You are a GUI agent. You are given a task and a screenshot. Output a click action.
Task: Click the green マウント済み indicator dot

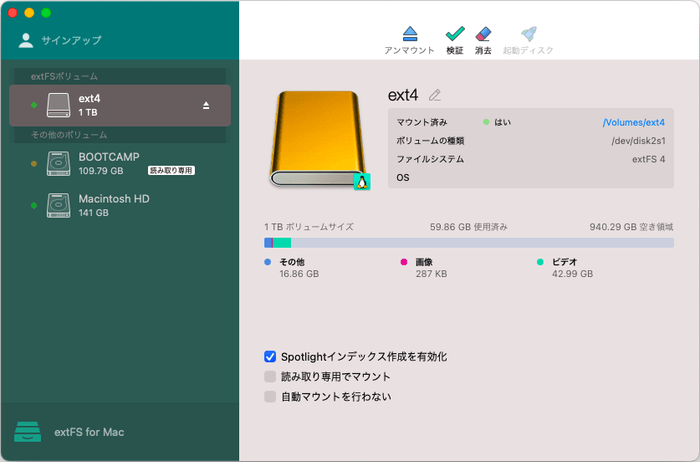click(x=486, y=122)
